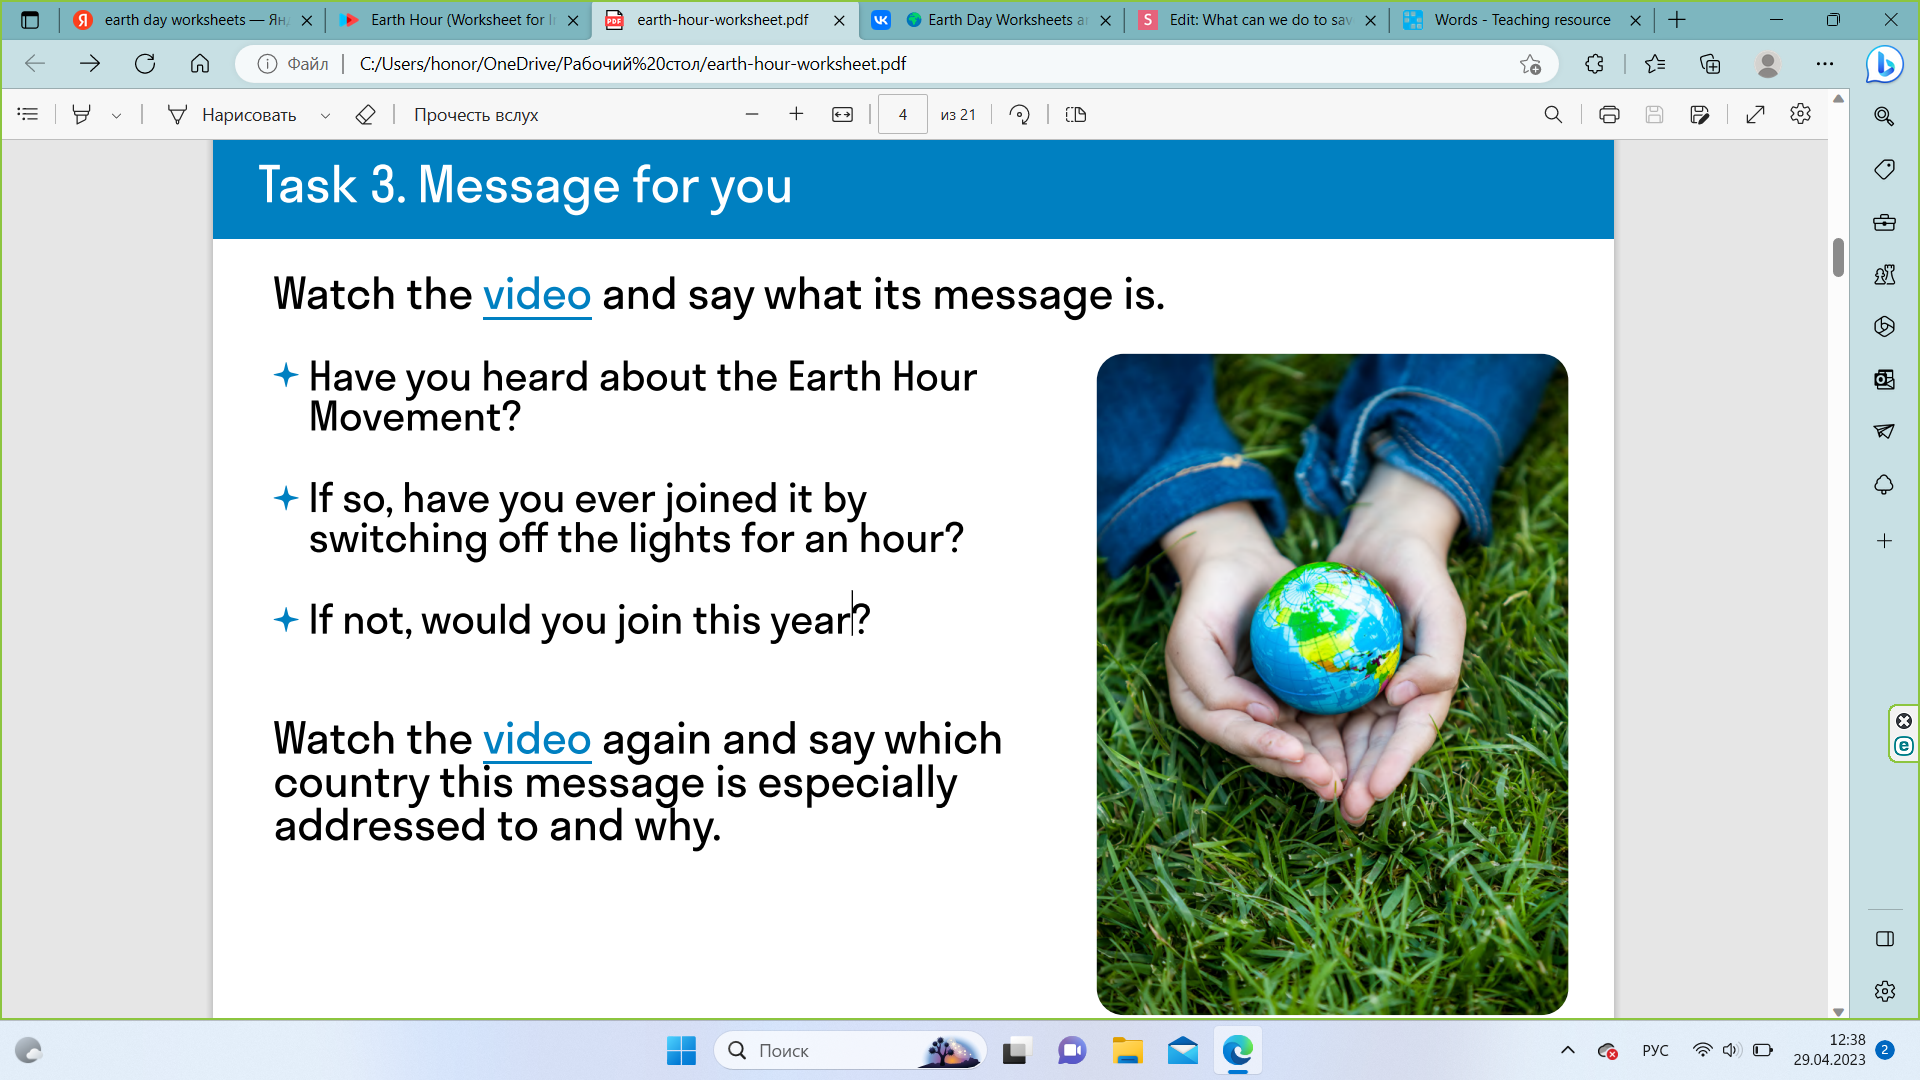This screenshot has width=1920, height=1080.
Task: Show hidden system tray icons chevron
Action: (1567, 1050)
